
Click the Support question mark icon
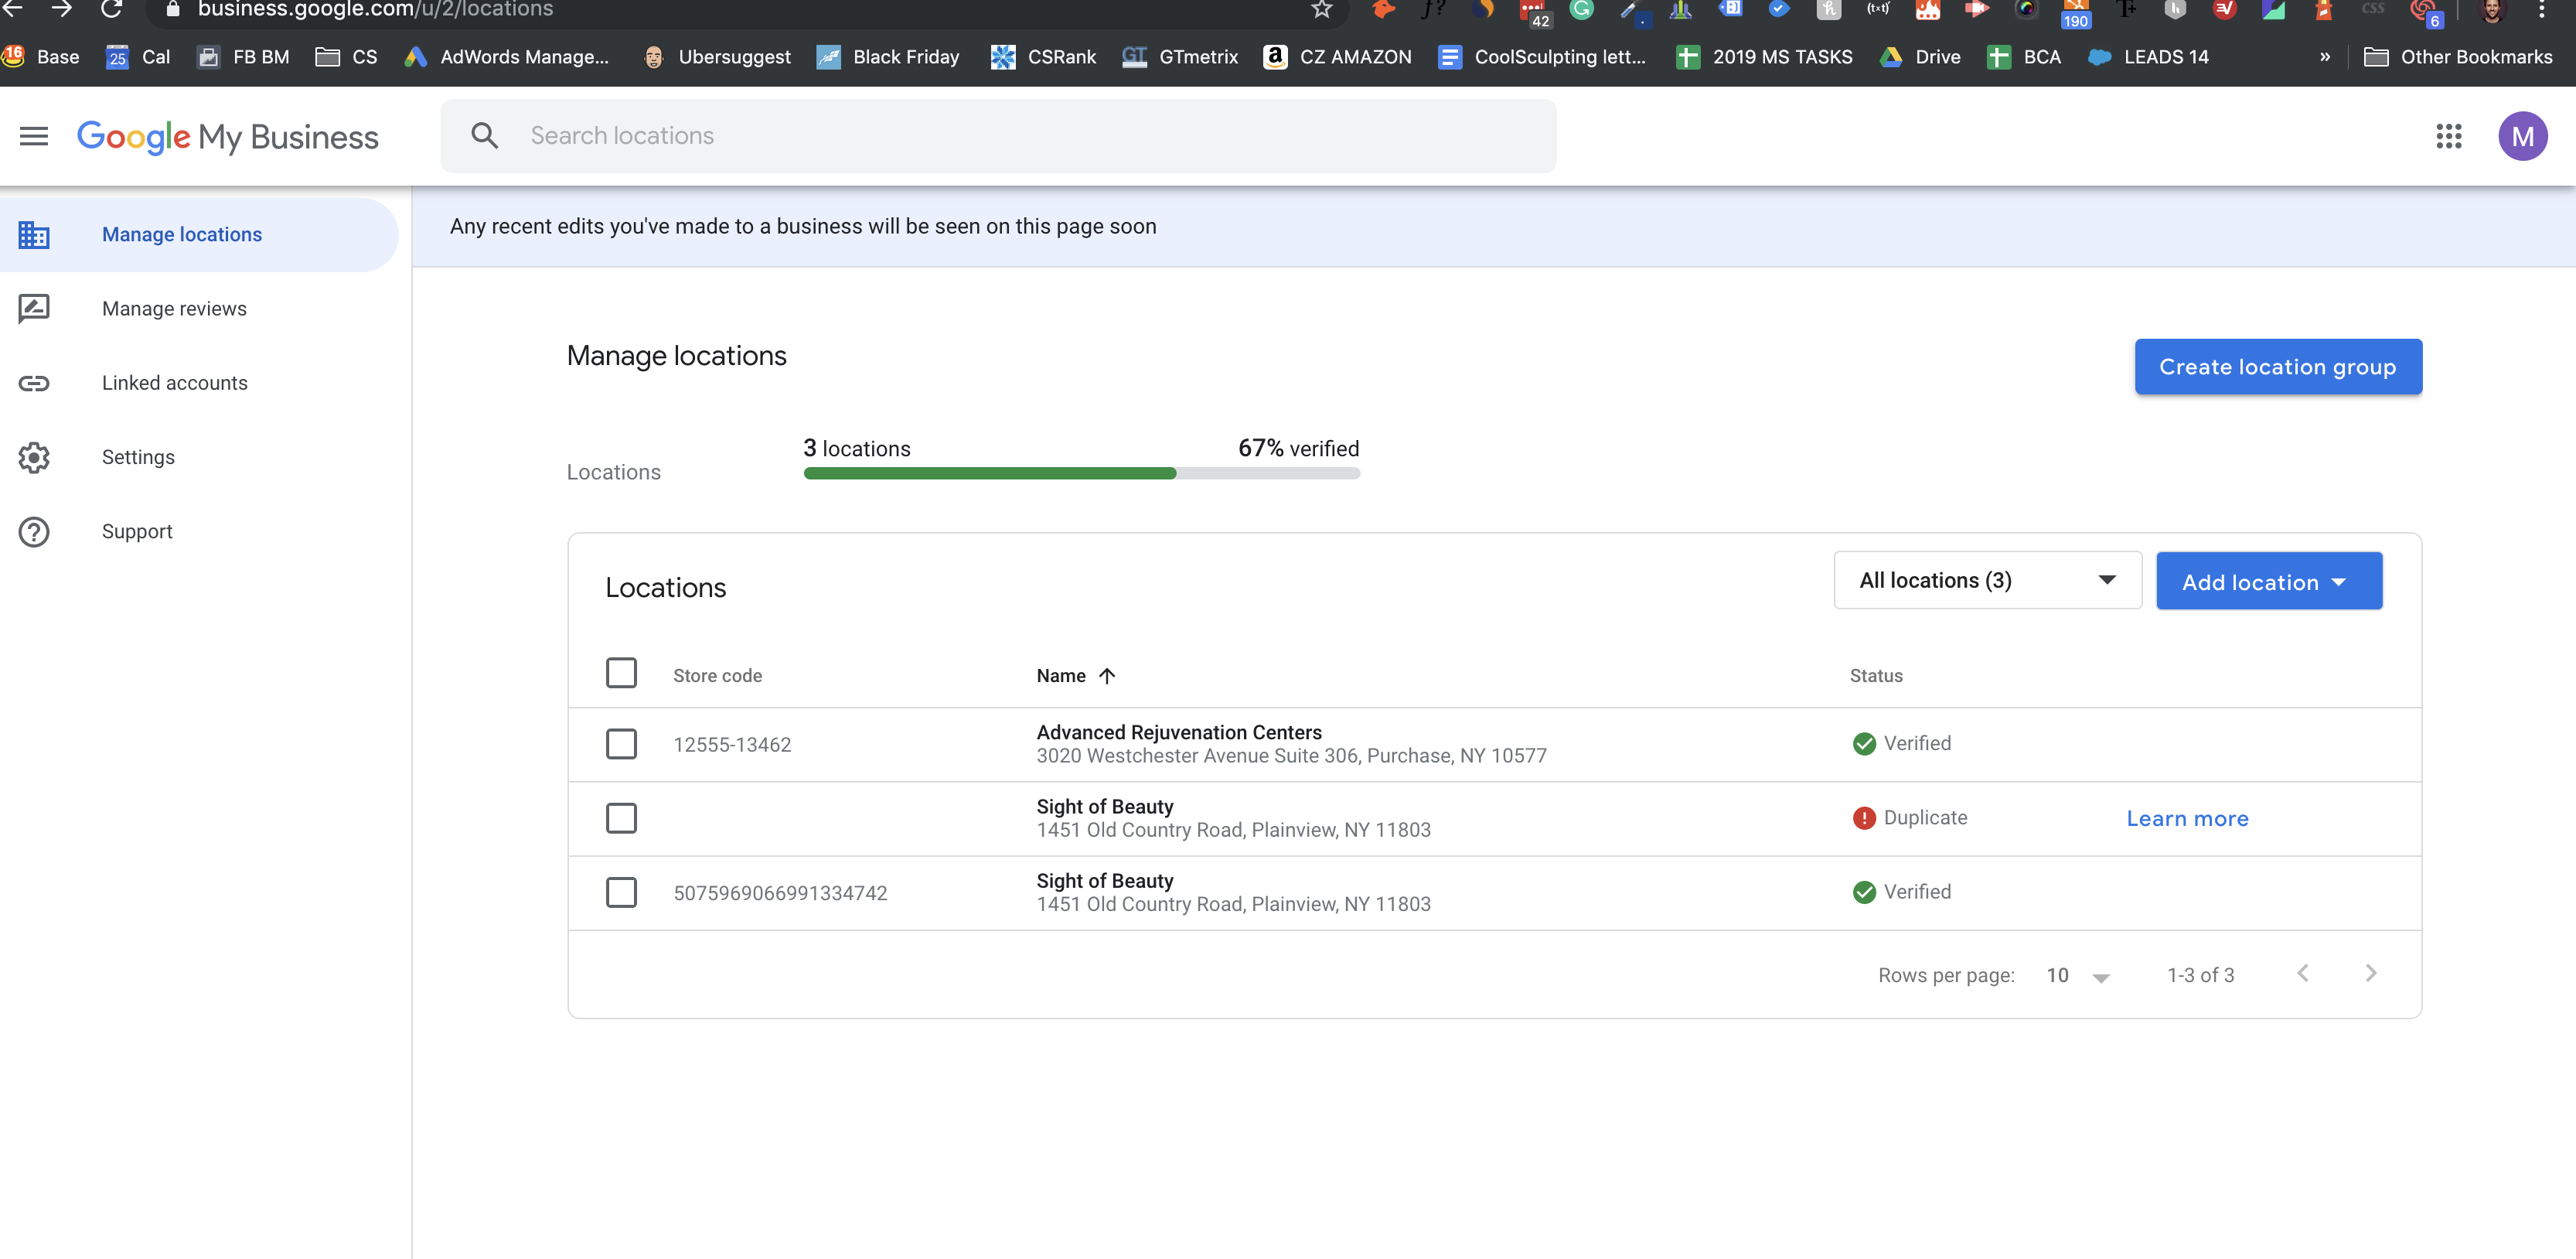[x=34, y=532]
